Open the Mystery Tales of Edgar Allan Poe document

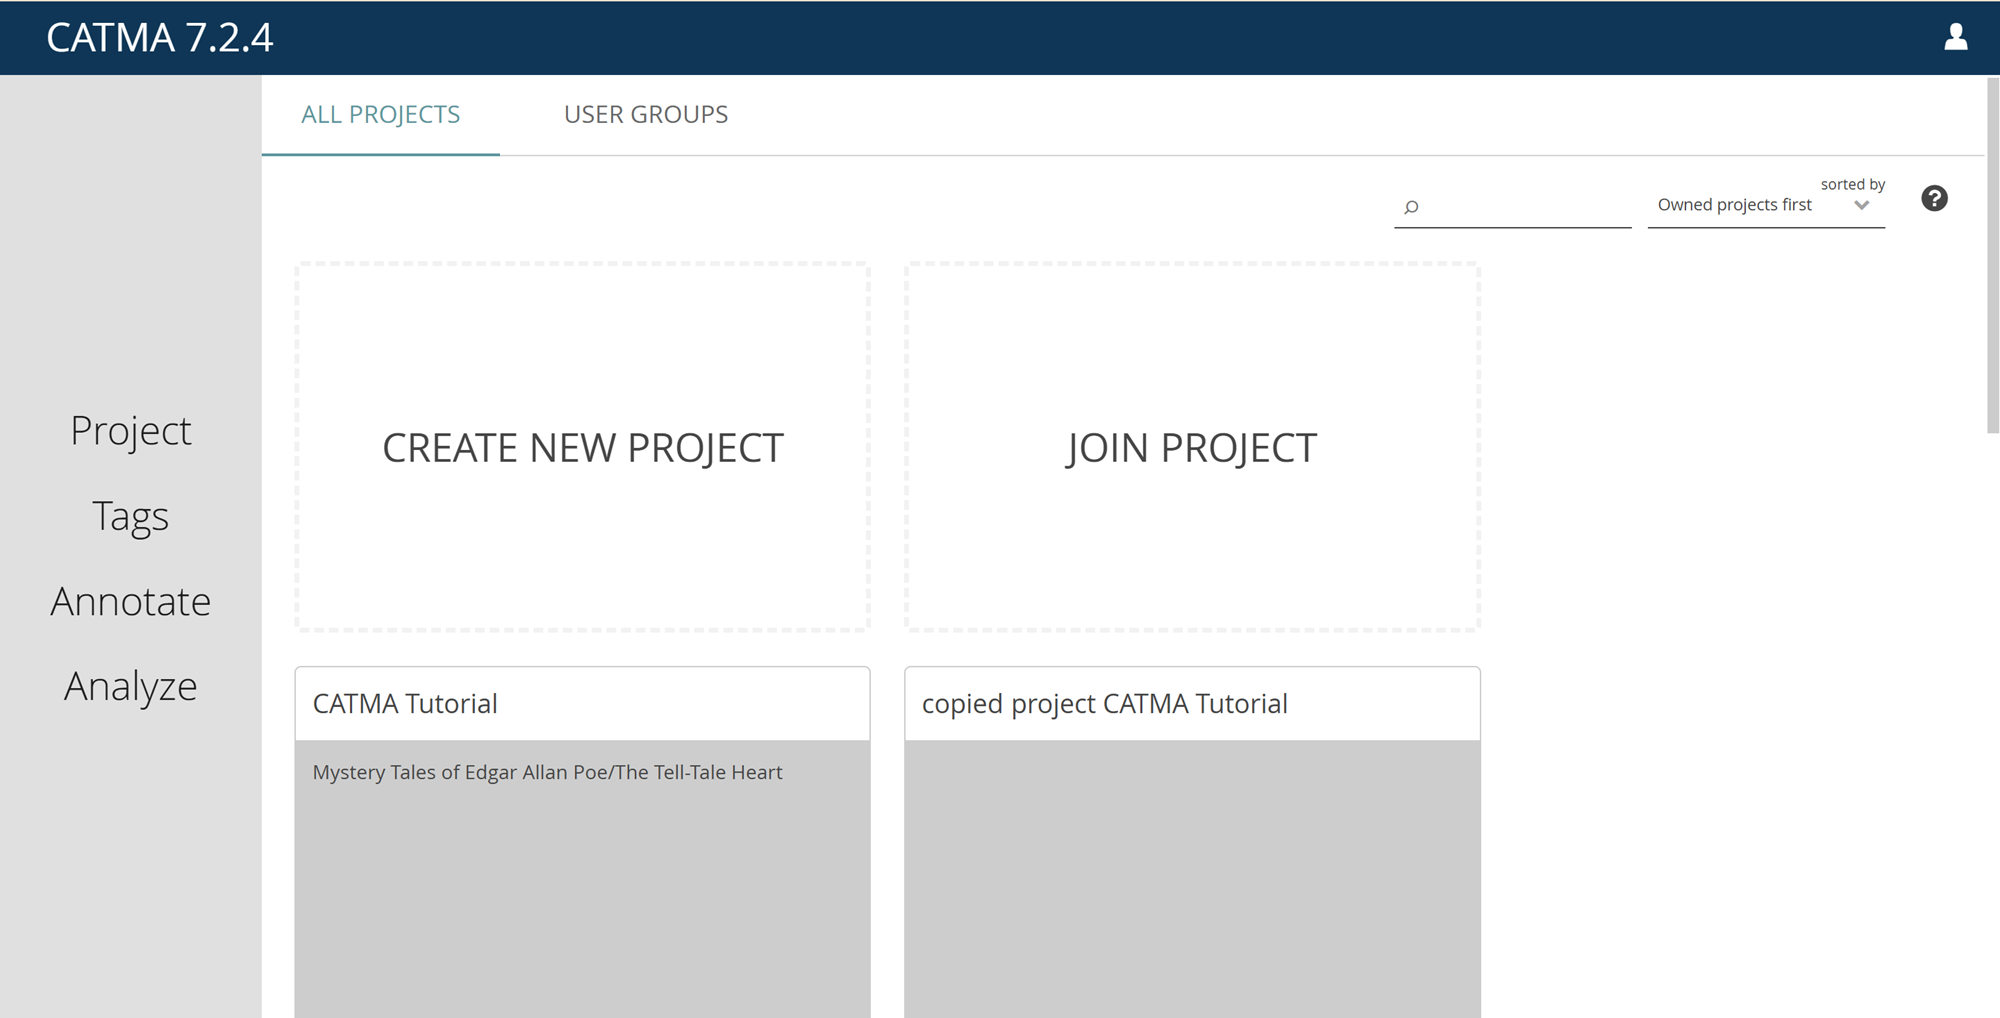(547, 771)
